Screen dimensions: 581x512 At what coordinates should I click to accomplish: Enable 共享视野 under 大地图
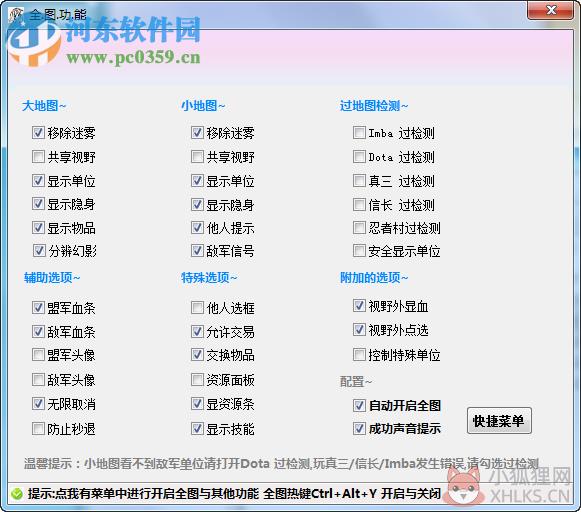coord(38,157)
